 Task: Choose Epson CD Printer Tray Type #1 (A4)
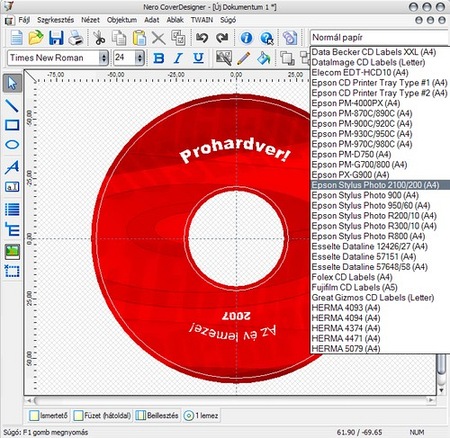pyautogui.click(x=380, y=83)
